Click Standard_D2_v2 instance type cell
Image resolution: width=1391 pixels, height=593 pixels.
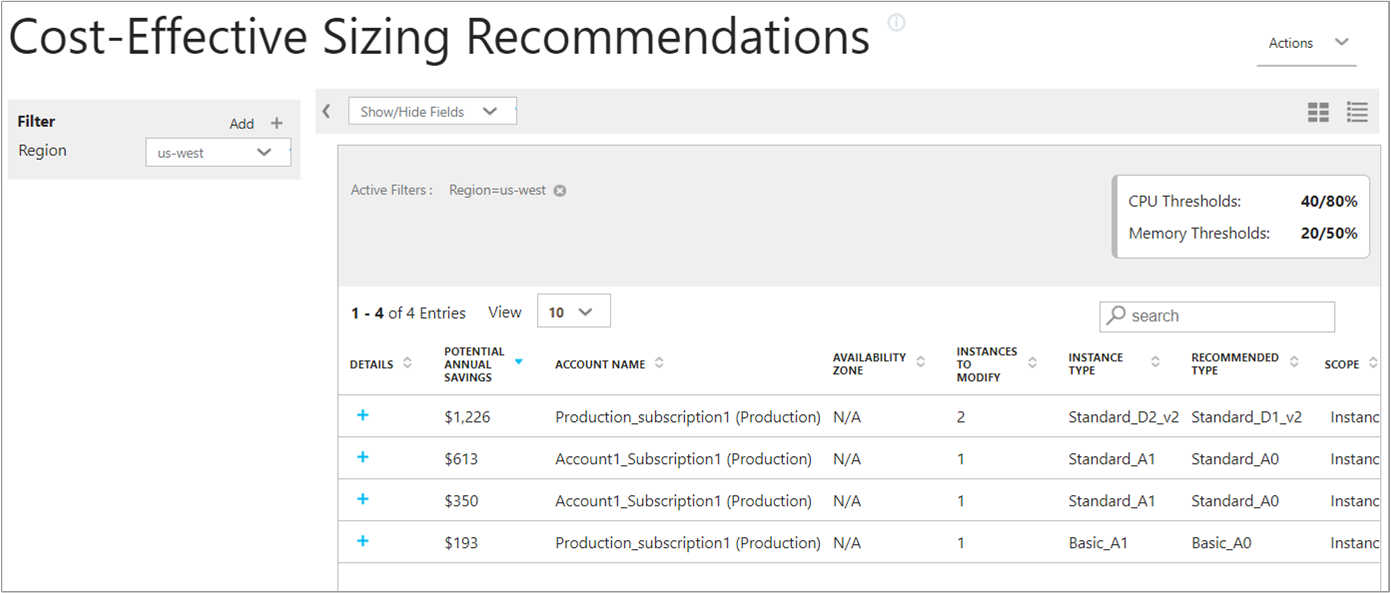[1124, 417]
